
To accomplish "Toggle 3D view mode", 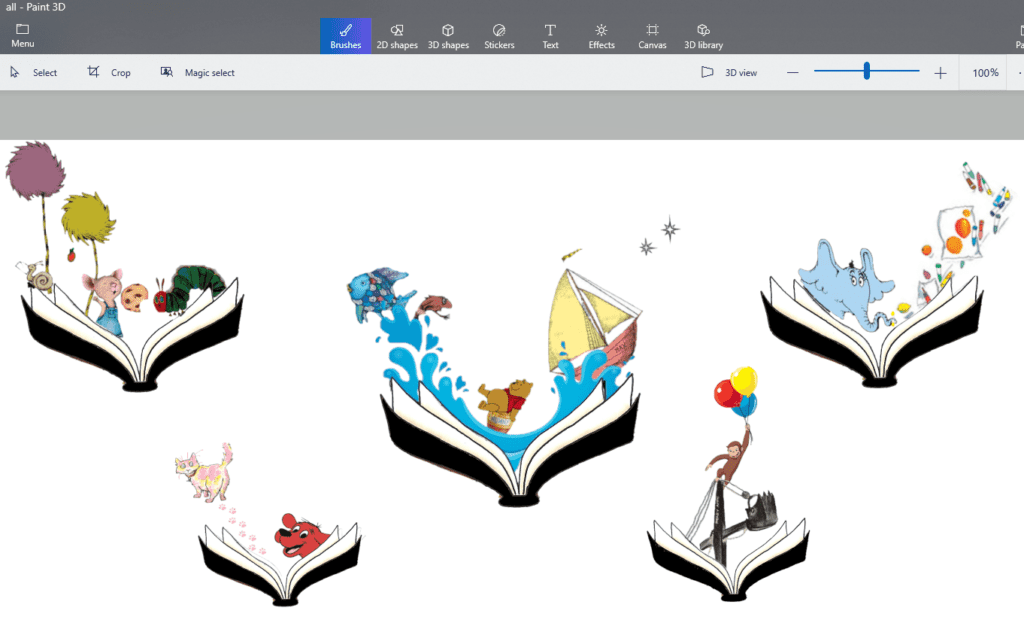I will pos(731,72).
